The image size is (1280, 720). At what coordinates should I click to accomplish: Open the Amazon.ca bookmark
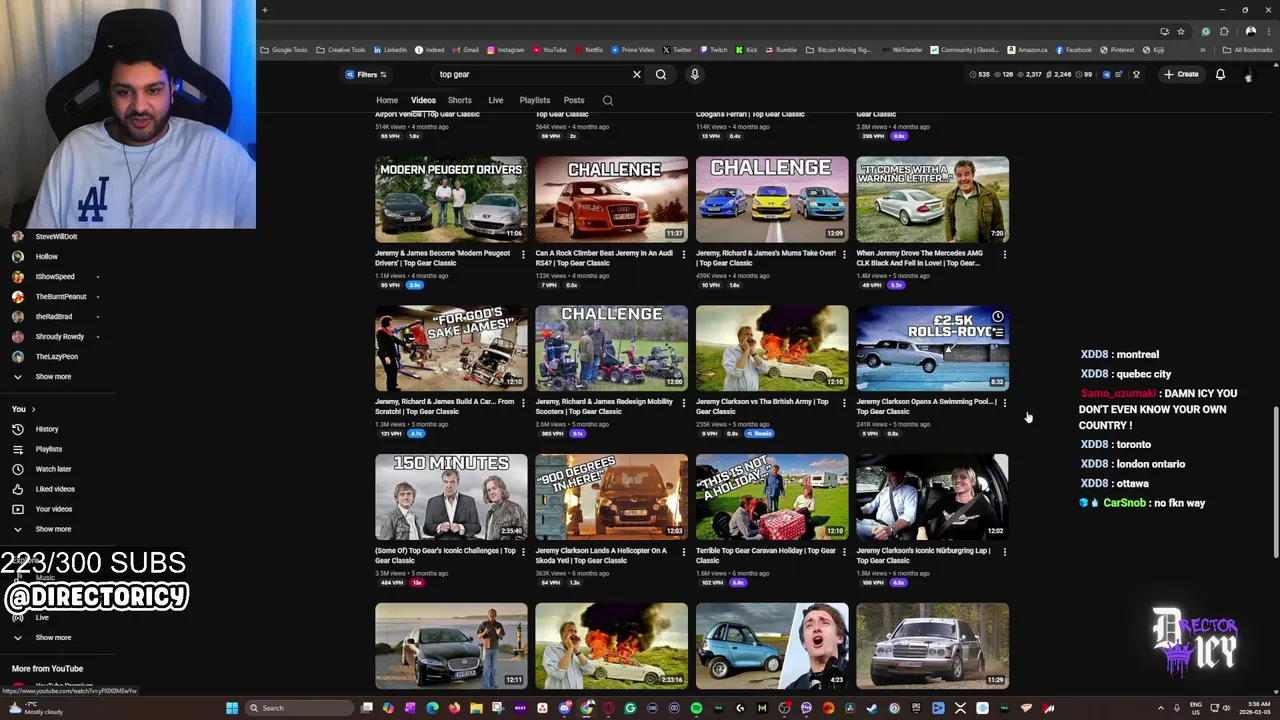pyautogui.click(x=1028, y=50)
